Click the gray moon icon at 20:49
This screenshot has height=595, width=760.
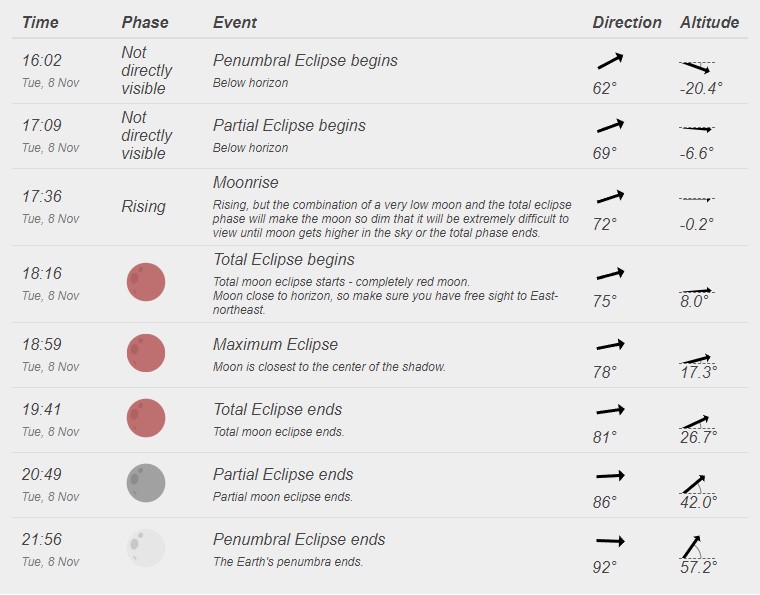click(x=146, y=483)
